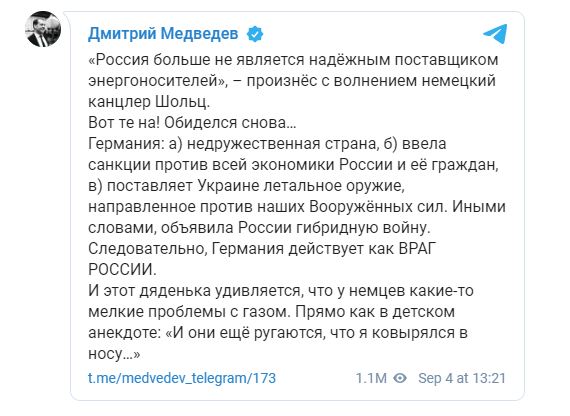The width and height of the screenshot is (570, 416).
Task: Click the line starting И этот дяденька
Action: (281, 291)
